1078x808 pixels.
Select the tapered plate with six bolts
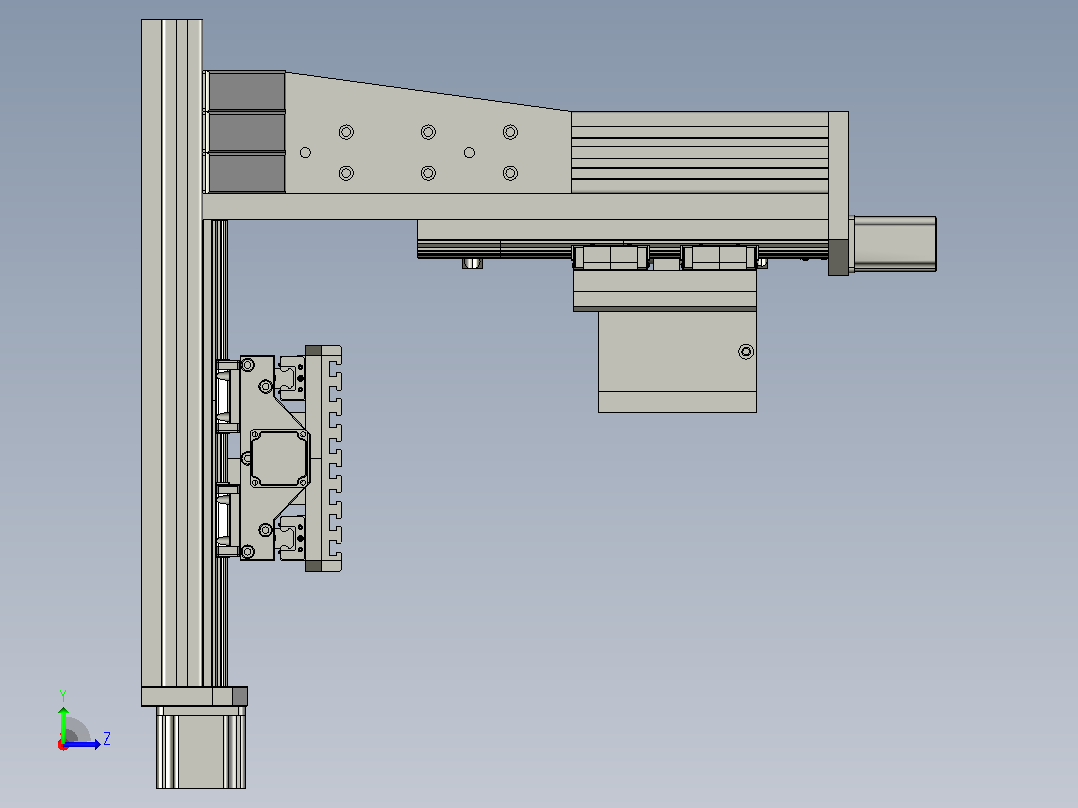click(428, 133)
